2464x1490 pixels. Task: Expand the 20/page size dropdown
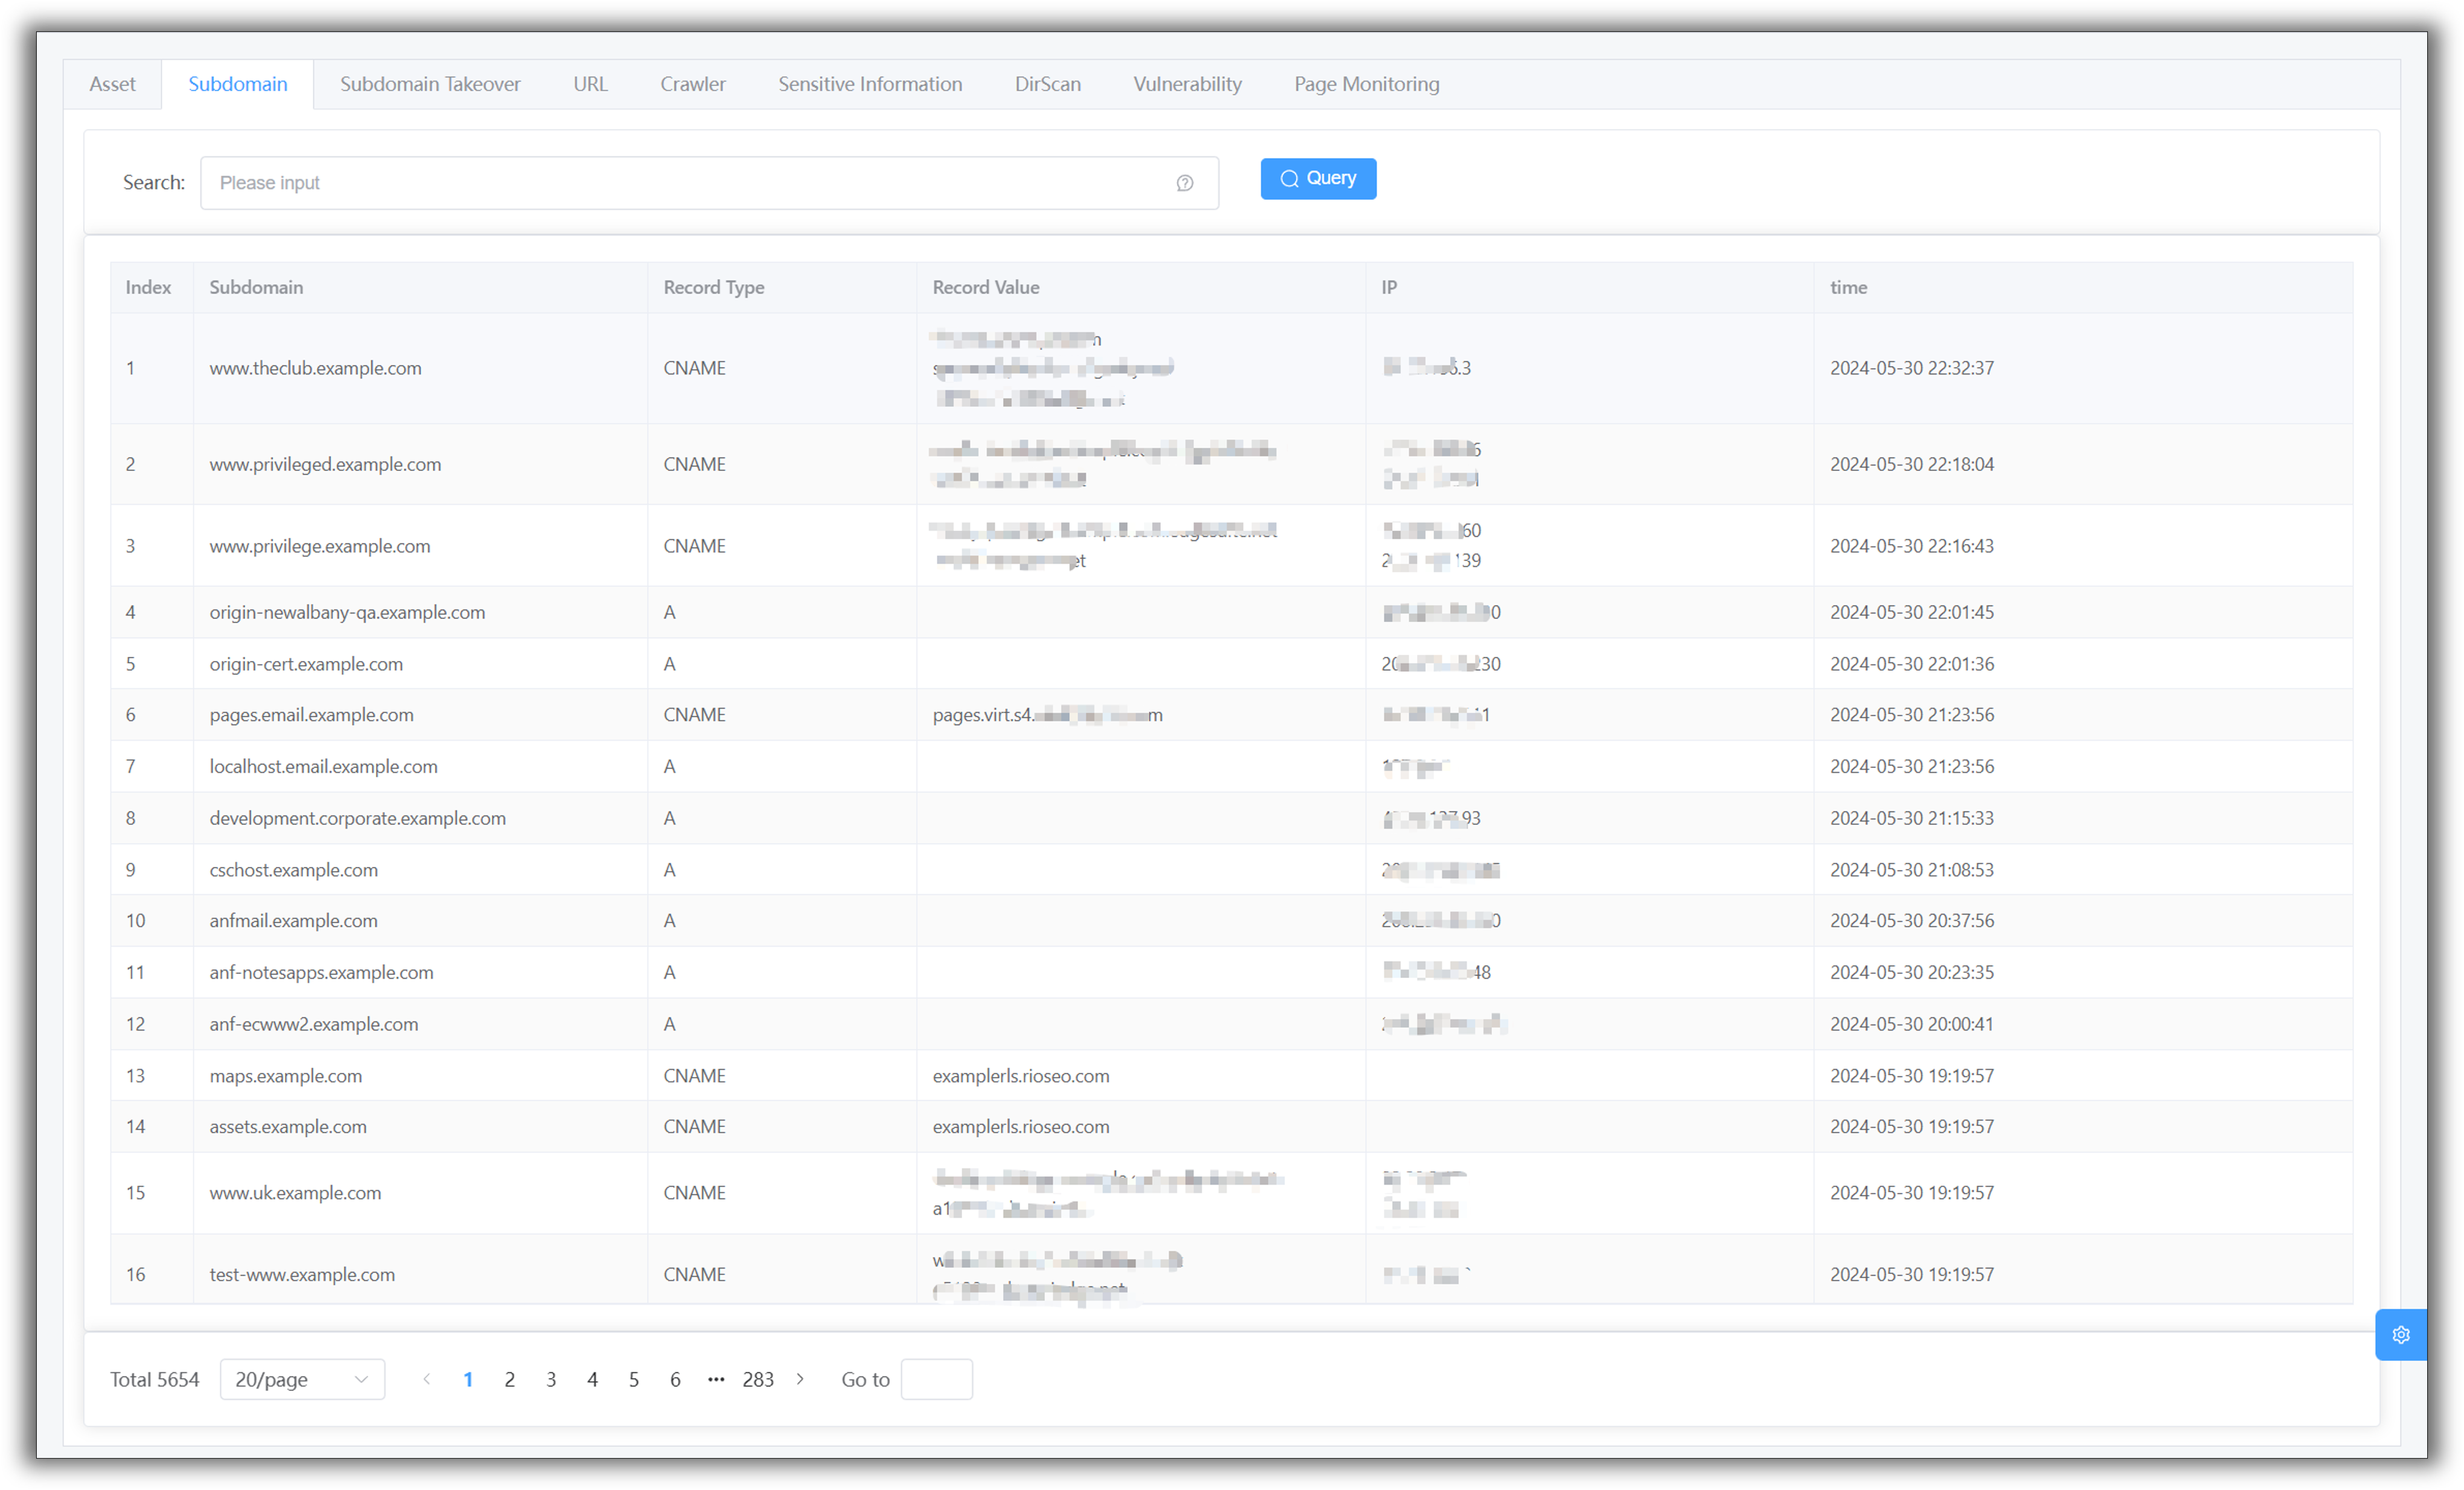tap(302, 1379)
